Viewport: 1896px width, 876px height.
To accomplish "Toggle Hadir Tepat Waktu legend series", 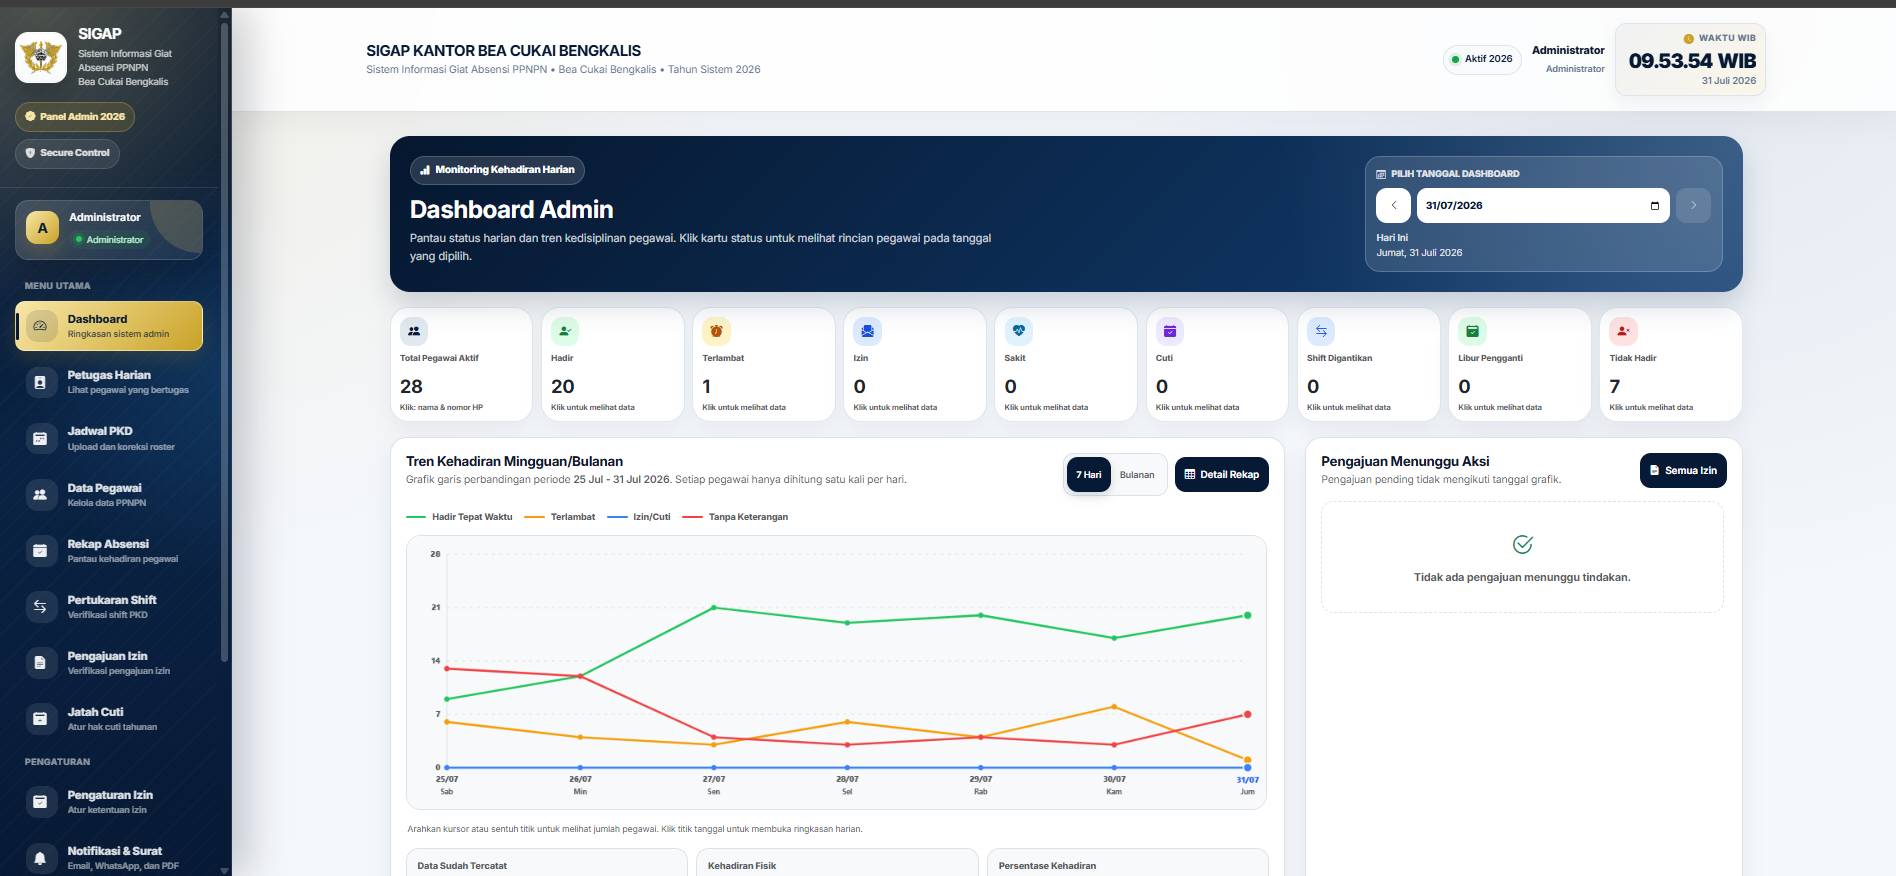I will tap(460, 517).
